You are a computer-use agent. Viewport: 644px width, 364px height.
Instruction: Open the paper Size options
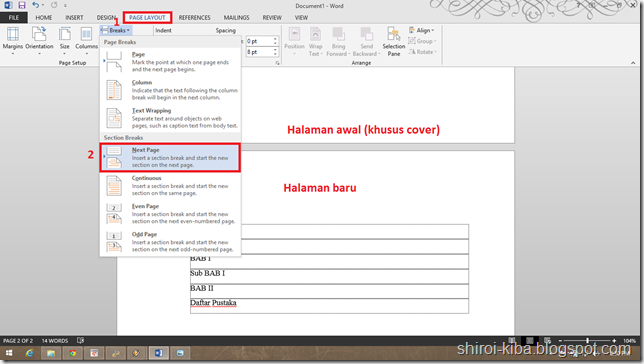64,41
